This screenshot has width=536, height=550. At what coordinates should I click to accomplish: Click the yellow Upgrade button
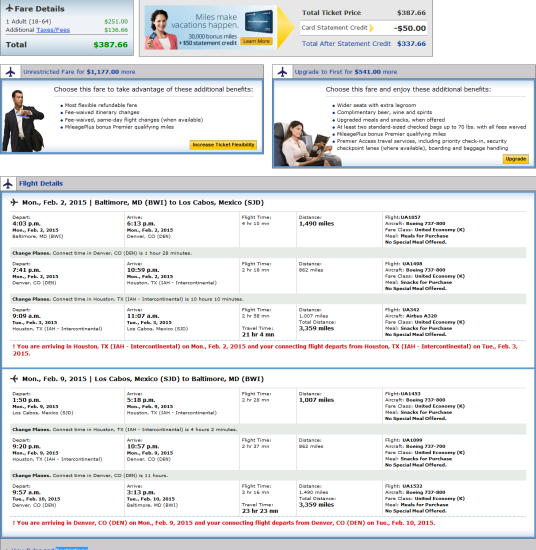tap(516, 159)
